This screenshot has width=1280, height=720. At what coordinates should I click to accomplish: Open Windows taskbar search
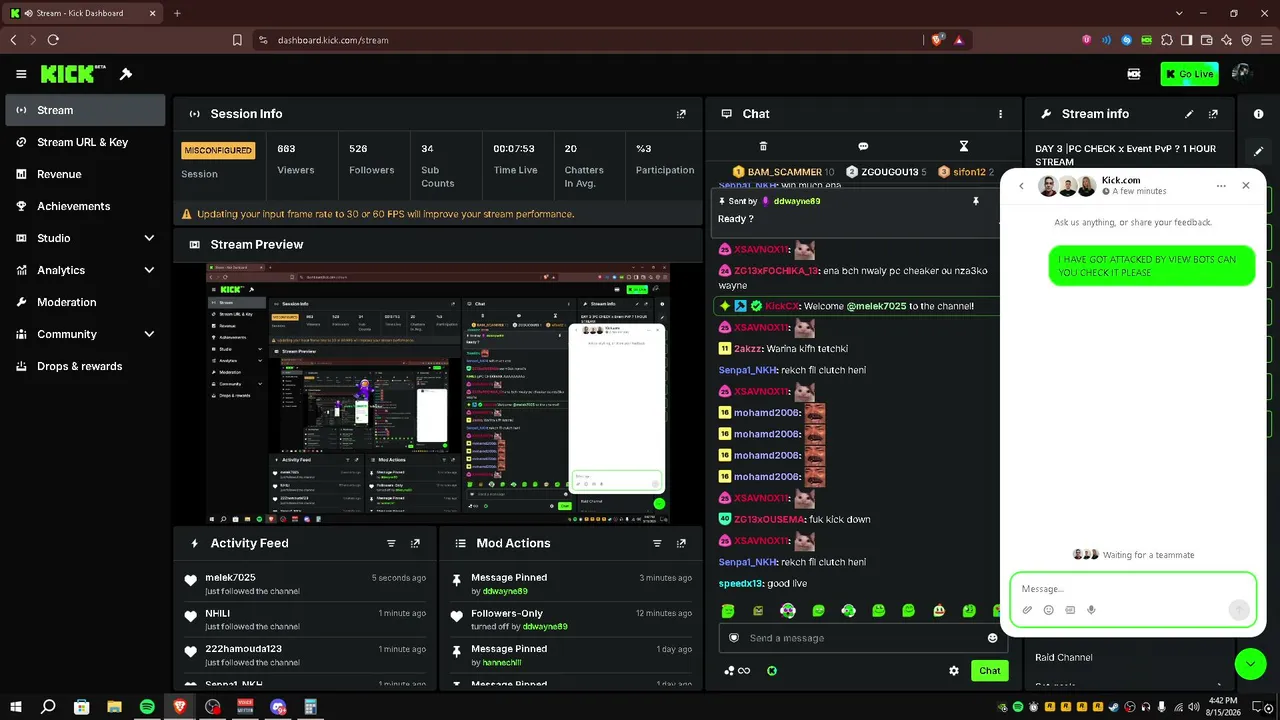tap(48, 707)
